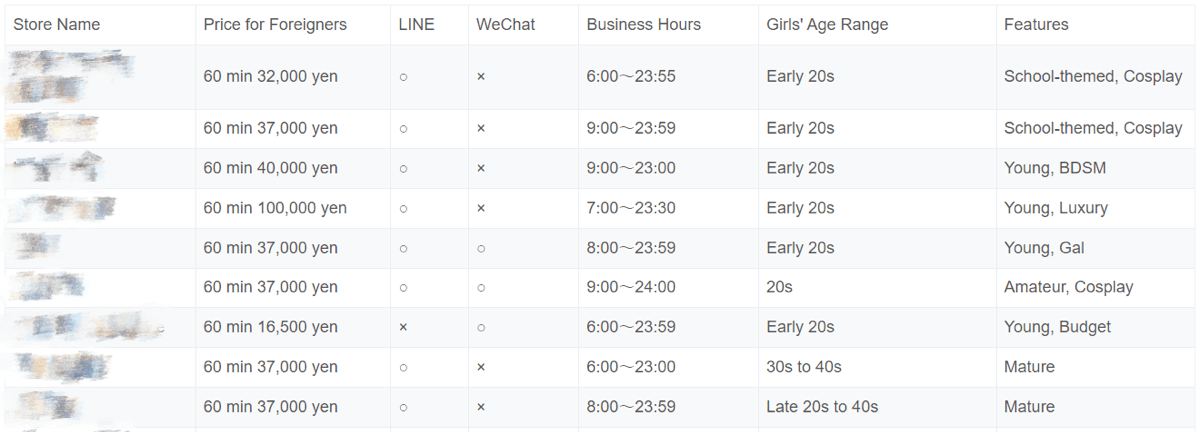
Task: Click the 9:00～24:00 business hours cell
Action: pos(631,287)
